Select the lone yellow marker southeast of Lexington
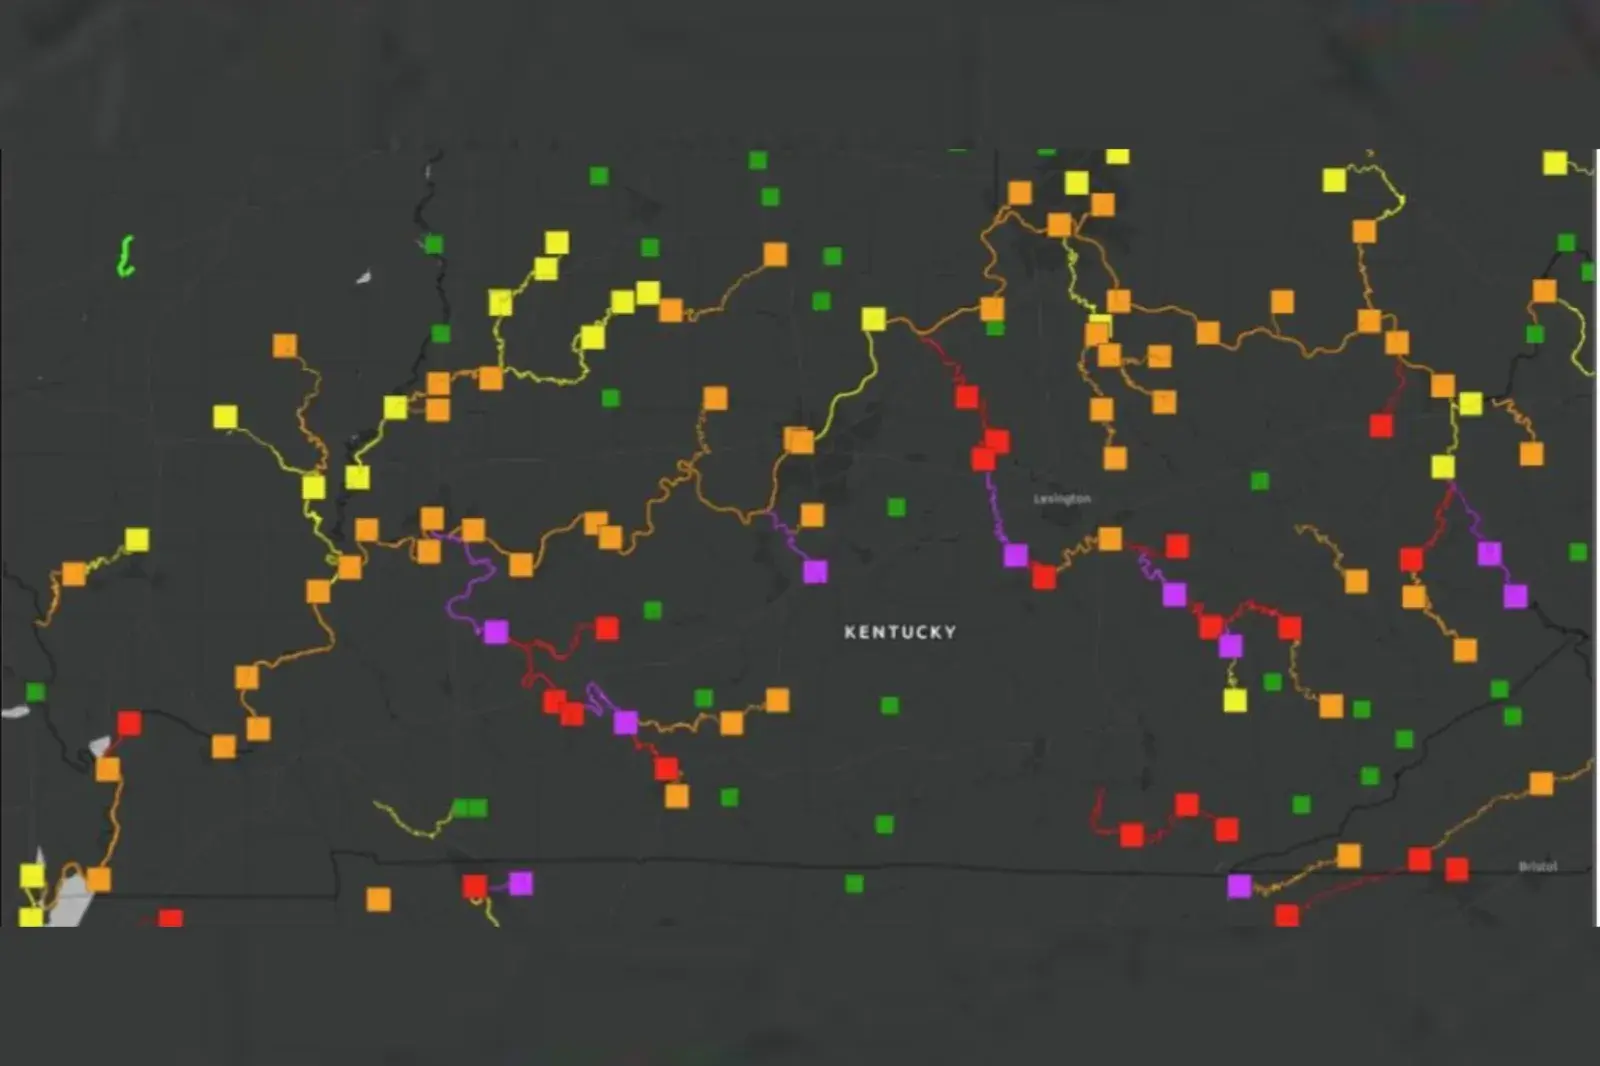1600x1066 pixels. tap(1235, 700)
